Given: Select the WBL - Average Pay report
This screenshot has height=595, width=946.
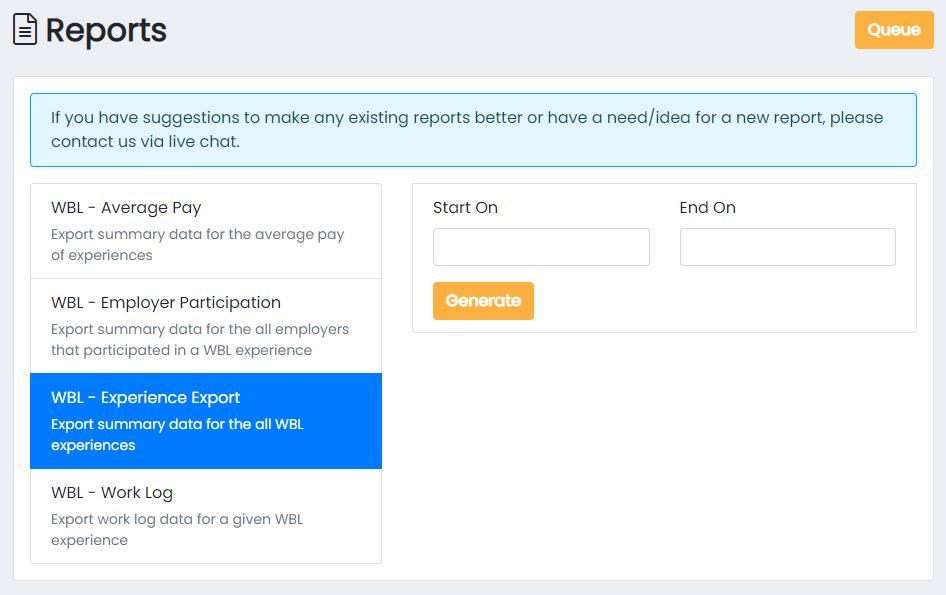Looking at the screenshot, I should 126,208.
